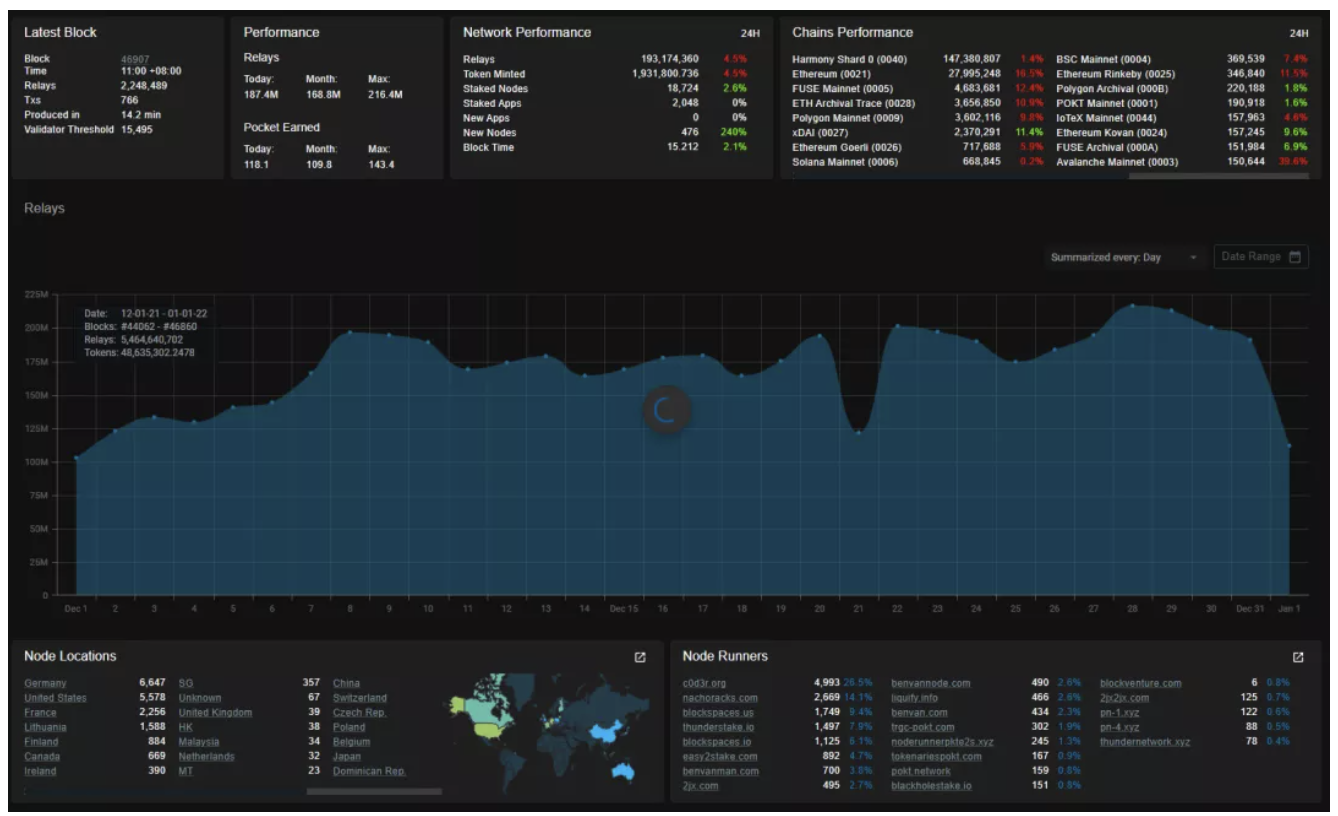The image size is (1338, 816).
Task: Open Node Locations panel in expanded view
Action: click(640, 657)
